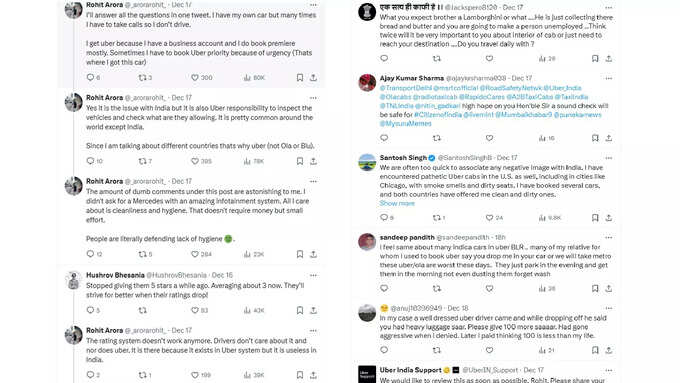Reply to Hushrov Bhesania's 5 stars tweet
The image size is (680, 383).
coord(90,310)
